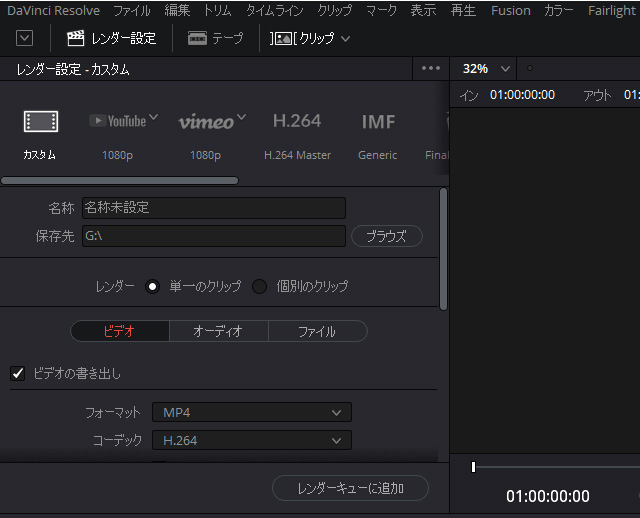640x518 pixels.
Task: Select 個別のクリップ radio button
Action: pyautogui.click(x=260, y=286)
